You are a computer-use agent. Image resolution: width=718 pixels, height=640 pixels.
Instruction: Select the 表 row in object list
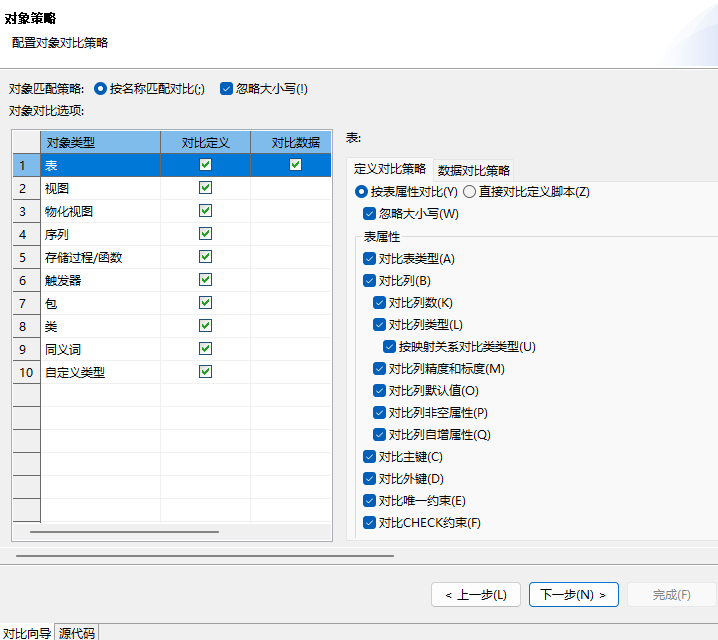[x=172, y=165]
